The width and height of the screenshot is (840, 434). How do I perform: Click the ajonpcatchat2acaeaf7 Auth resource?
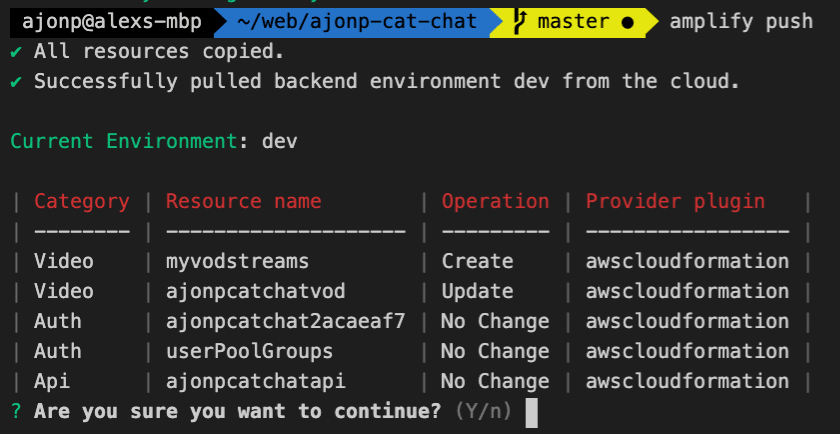click(x=286, y=321)
